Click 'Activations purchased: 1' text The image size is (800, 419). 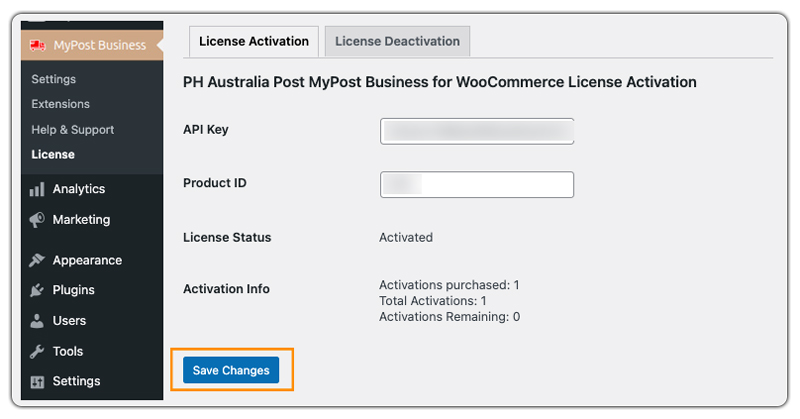click(449, 285)
